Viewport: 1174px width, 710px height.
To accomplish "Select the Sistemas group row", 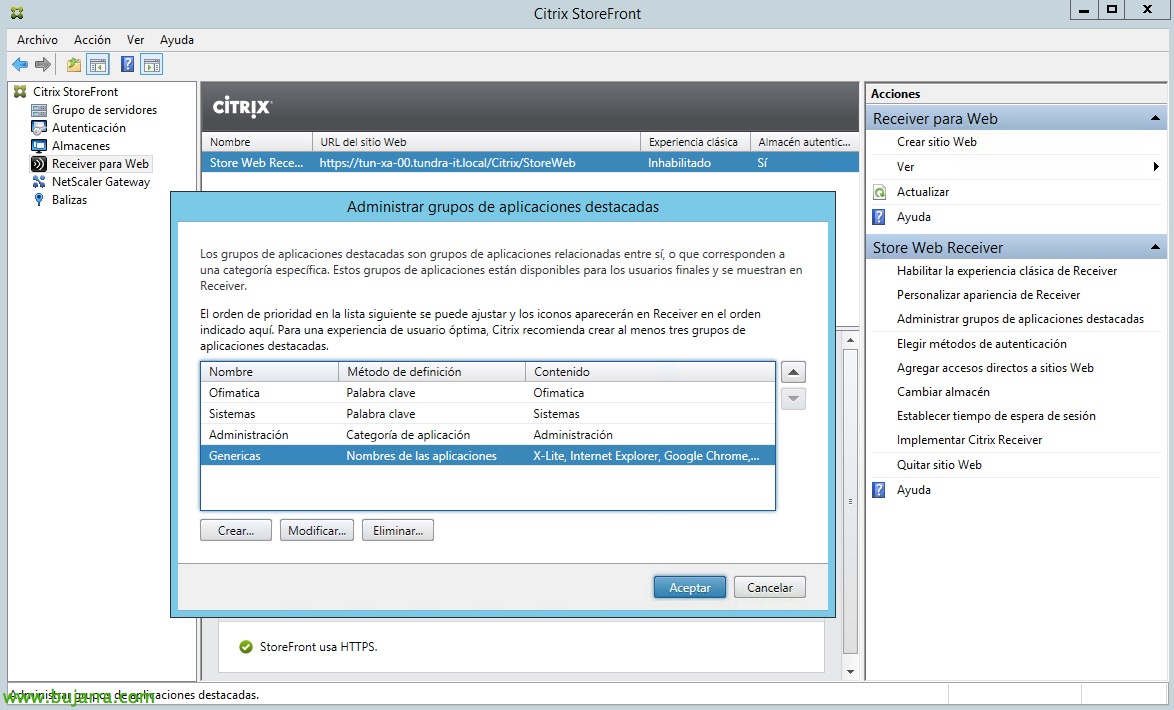I will (487, 413).
